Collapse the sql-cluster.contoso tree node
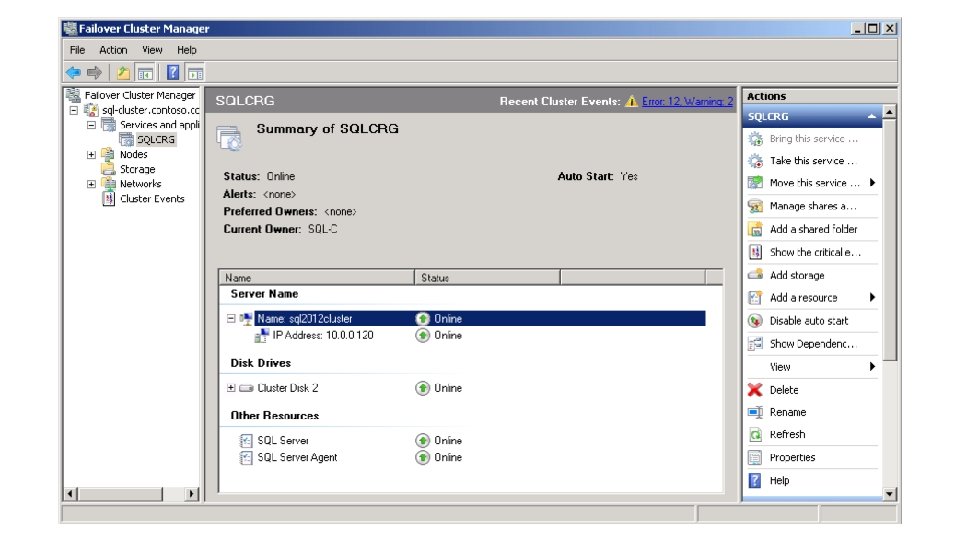960x540 pixels. click(74, 110)
